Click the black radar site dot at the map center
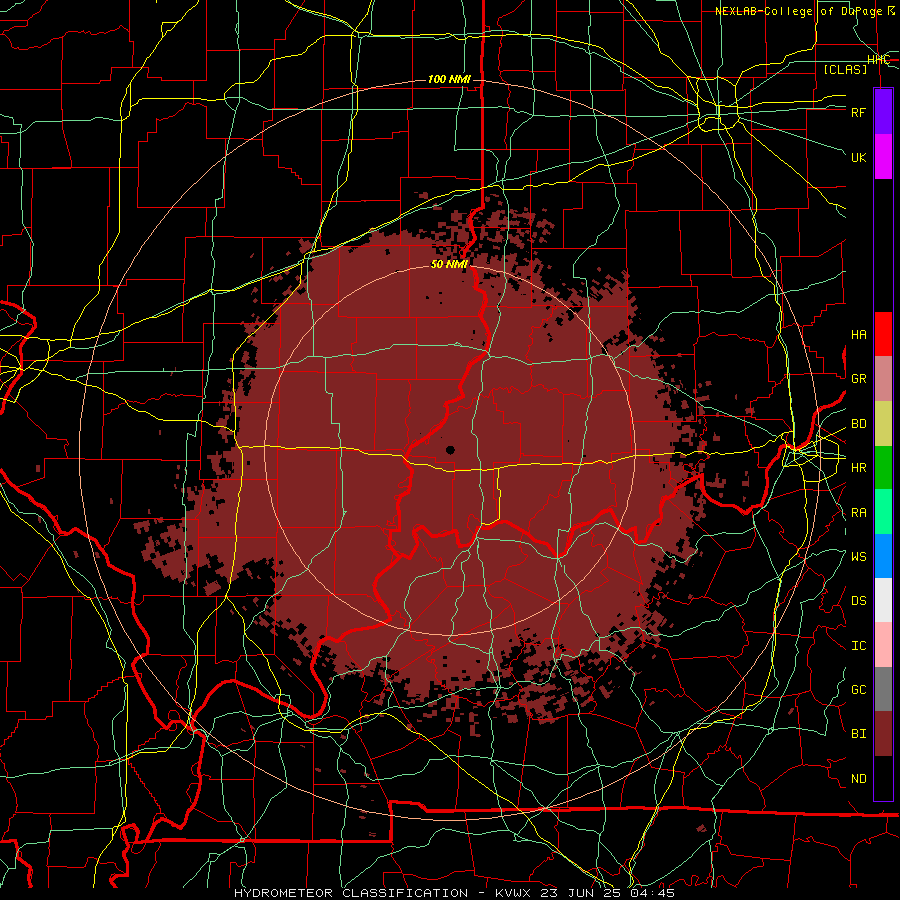Image resolution: width=900 pixels, height=900 pixels. (x=450, y=450)
